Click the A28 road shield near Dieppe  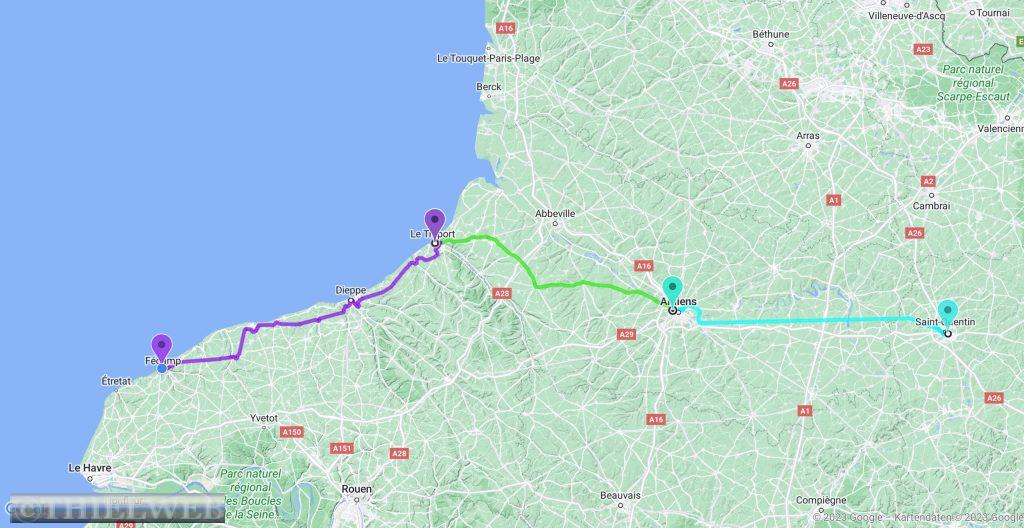pos(502,294)
